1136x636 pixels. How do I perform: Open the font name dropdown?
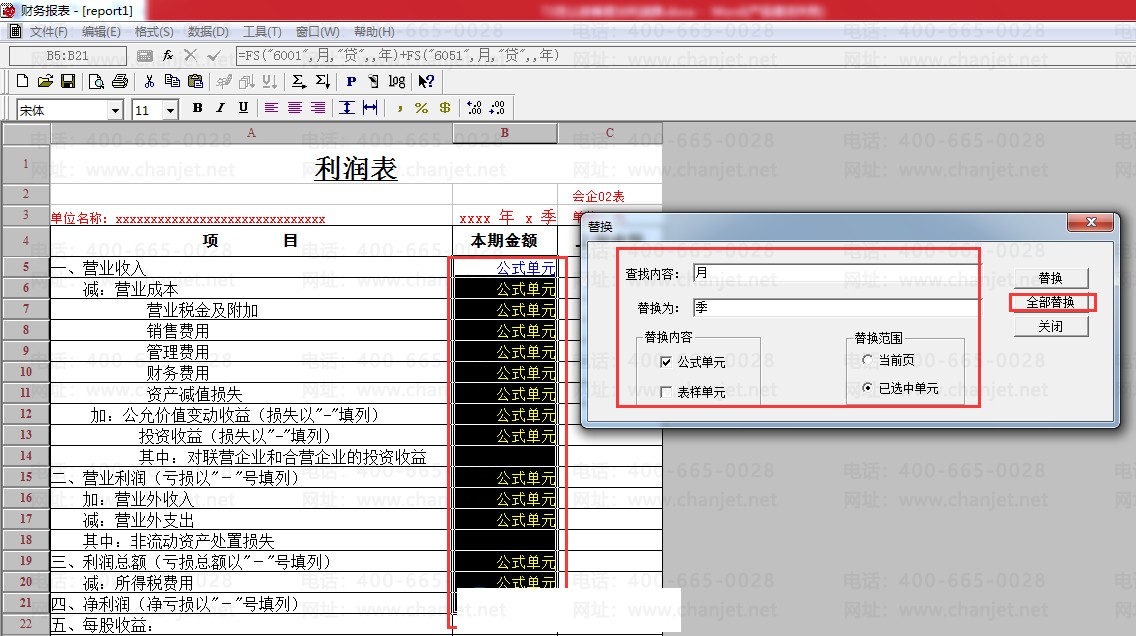coord(115,110)
